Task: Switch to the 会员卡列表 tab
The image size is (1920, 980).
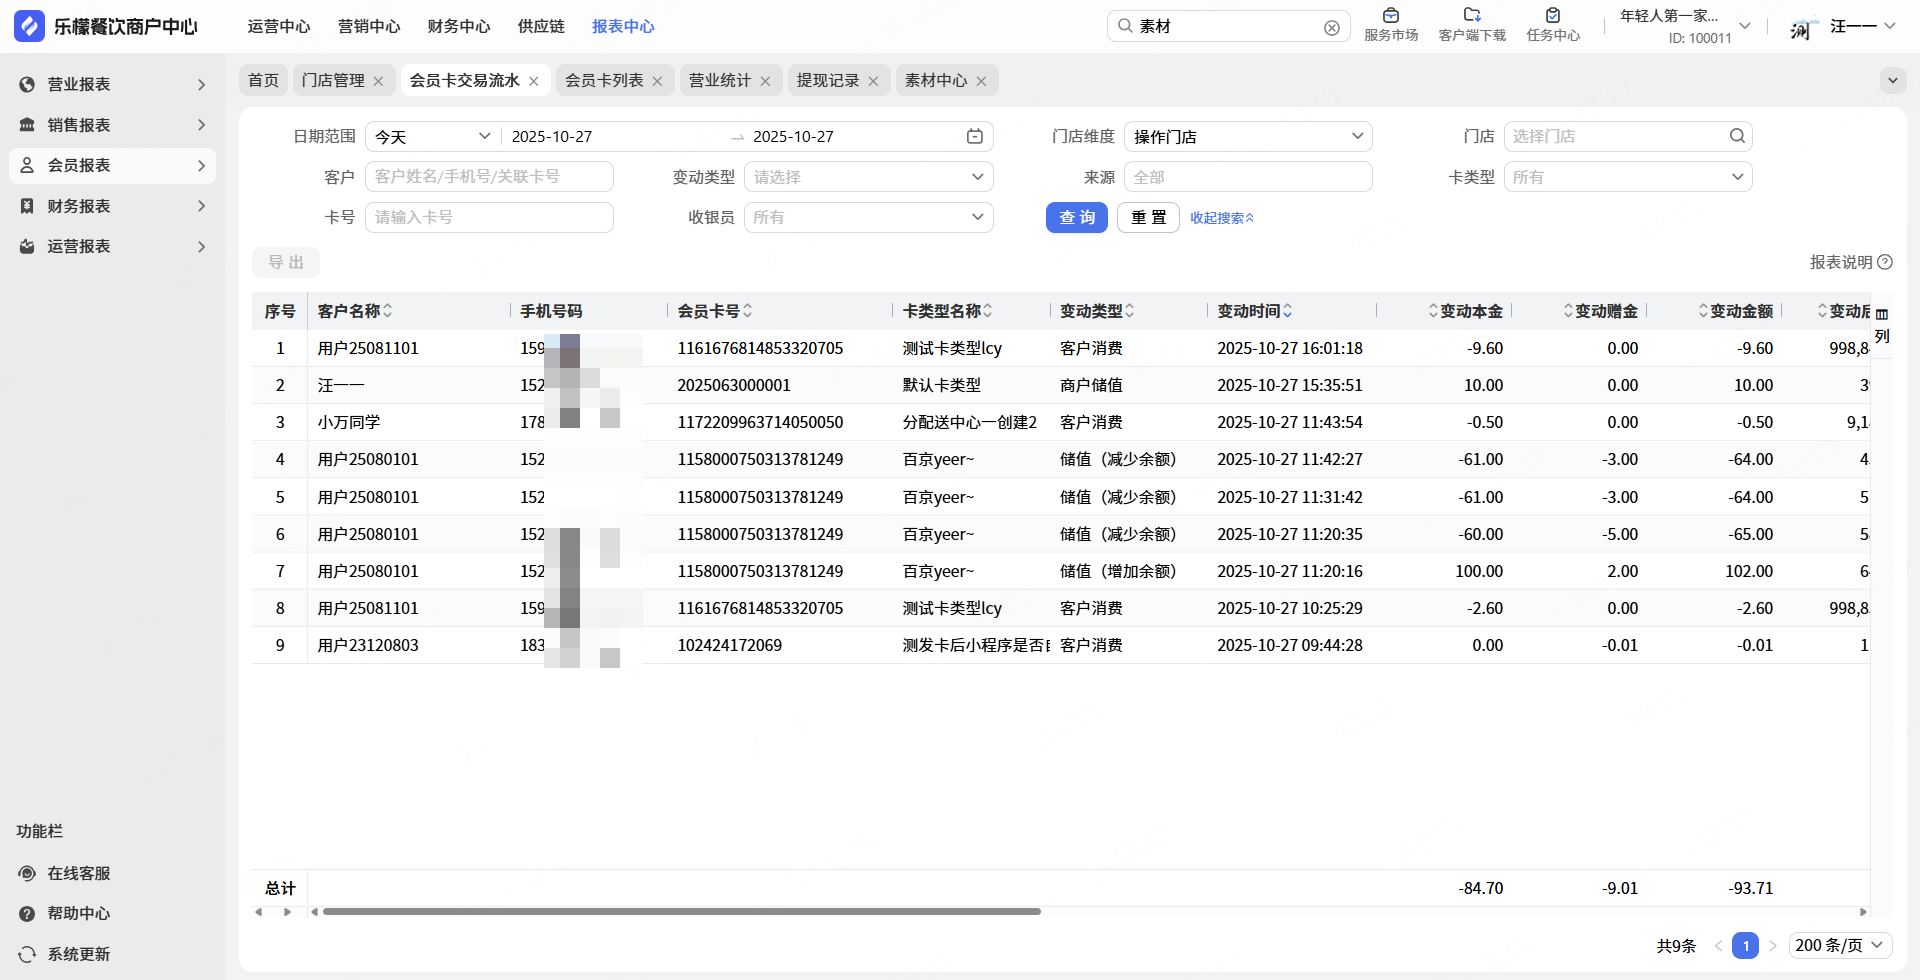Action: pos(604,80)
